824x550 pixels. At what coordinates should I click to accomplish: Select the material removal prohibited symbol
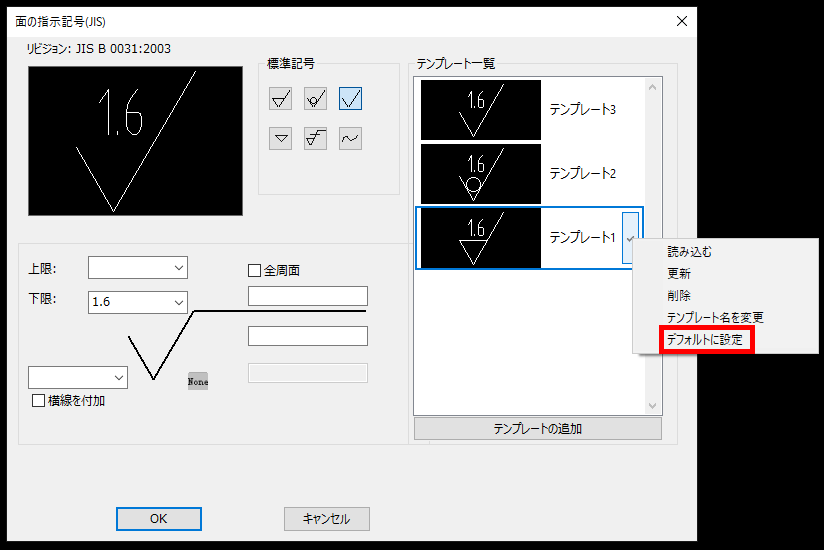point(315,98)
